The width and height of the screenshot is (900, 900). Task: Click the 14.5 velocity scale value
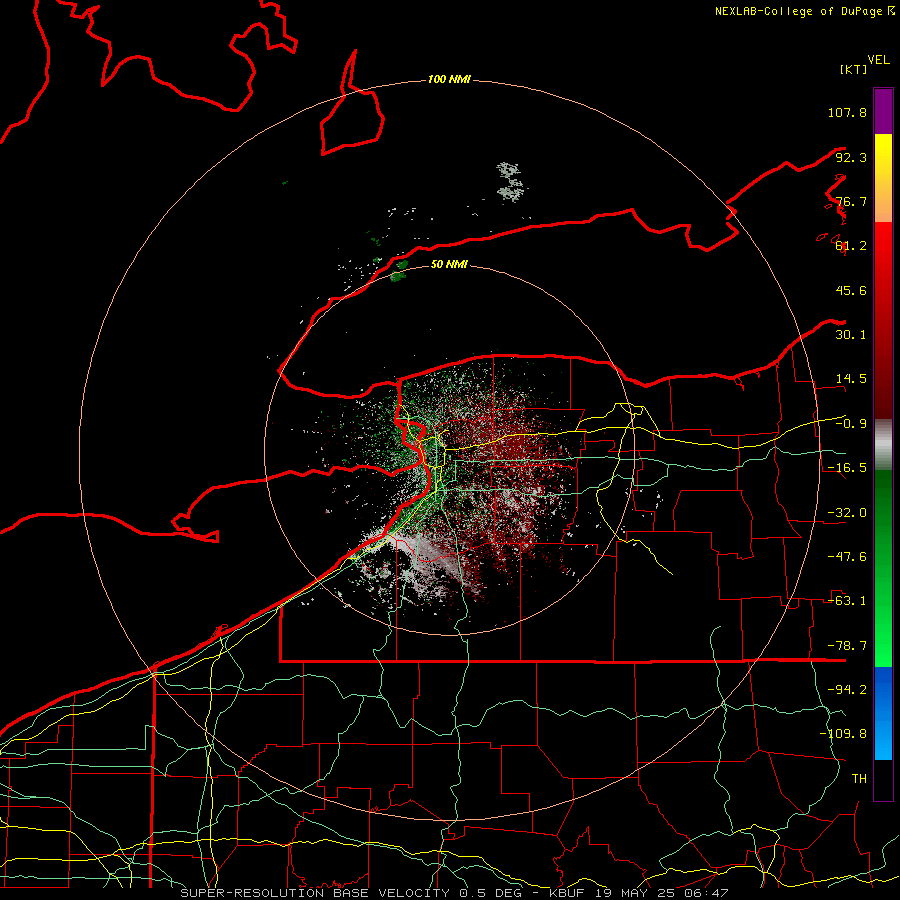pos(851,379)
